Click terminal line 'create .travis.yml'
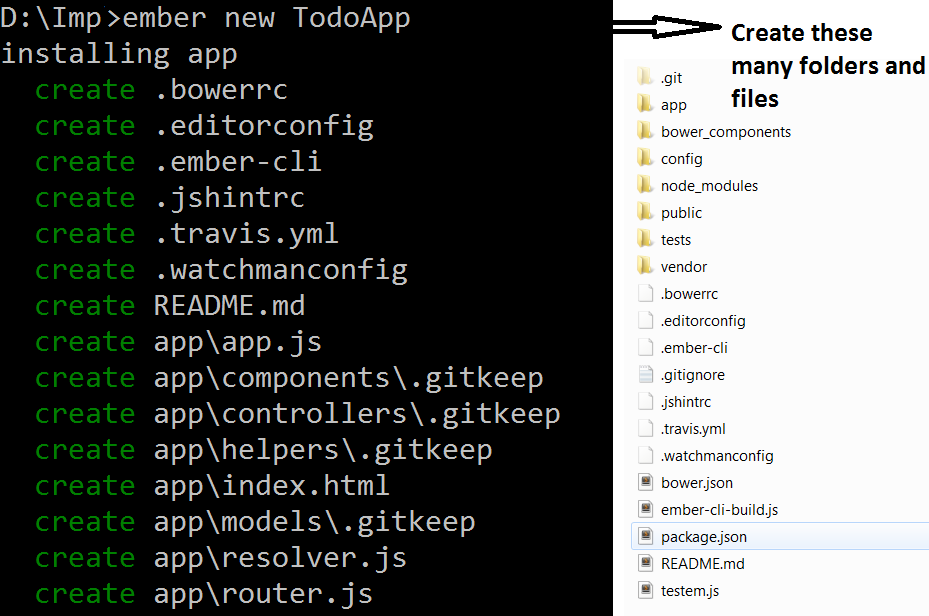Screen dimensions: 929x616 click(187, 235)
